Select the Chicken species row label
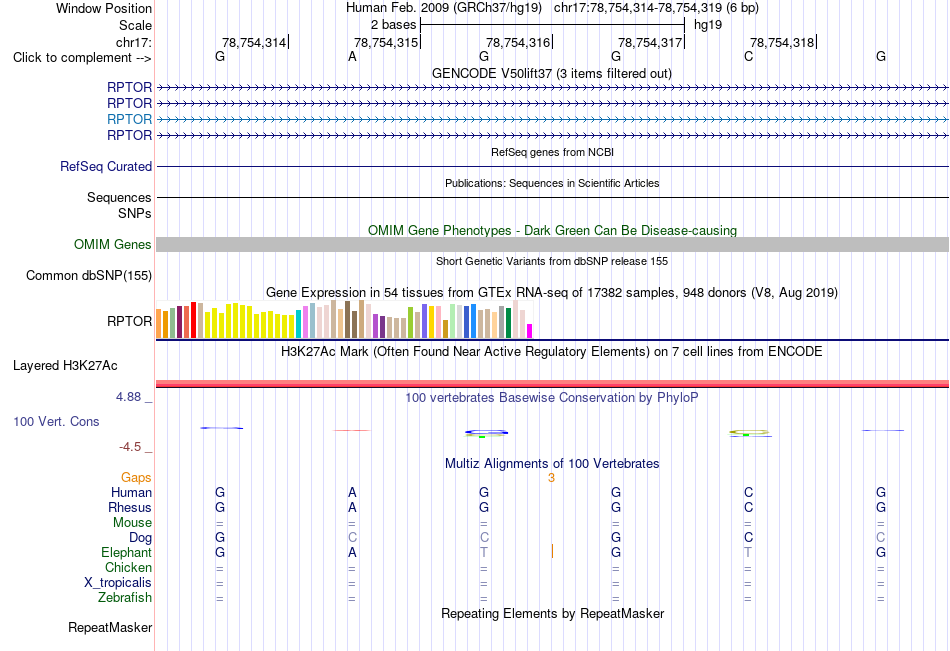 tap(128, 567)
